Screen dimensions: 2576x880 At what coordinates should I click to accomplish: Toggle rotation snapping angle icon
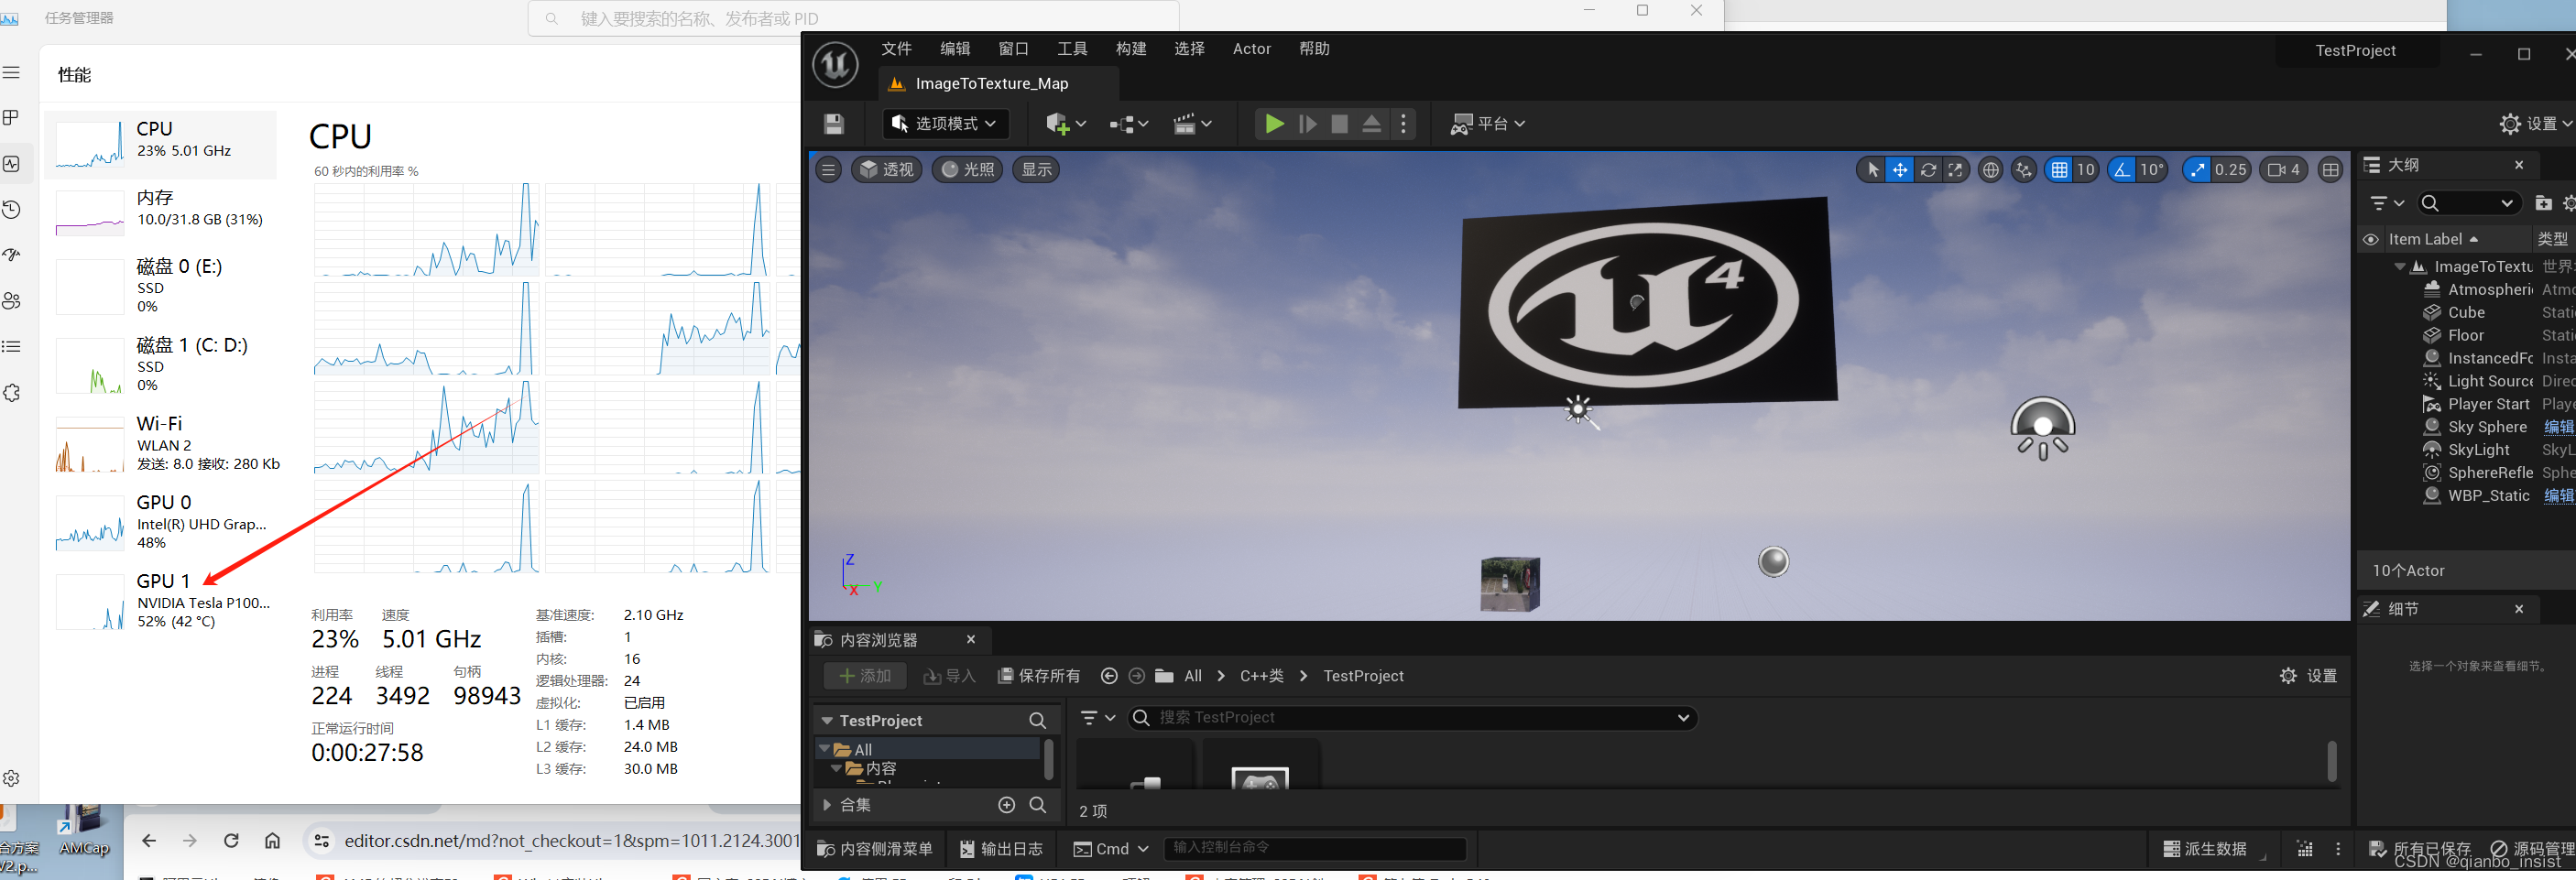pyautogui.click(x=2121, y=170)
